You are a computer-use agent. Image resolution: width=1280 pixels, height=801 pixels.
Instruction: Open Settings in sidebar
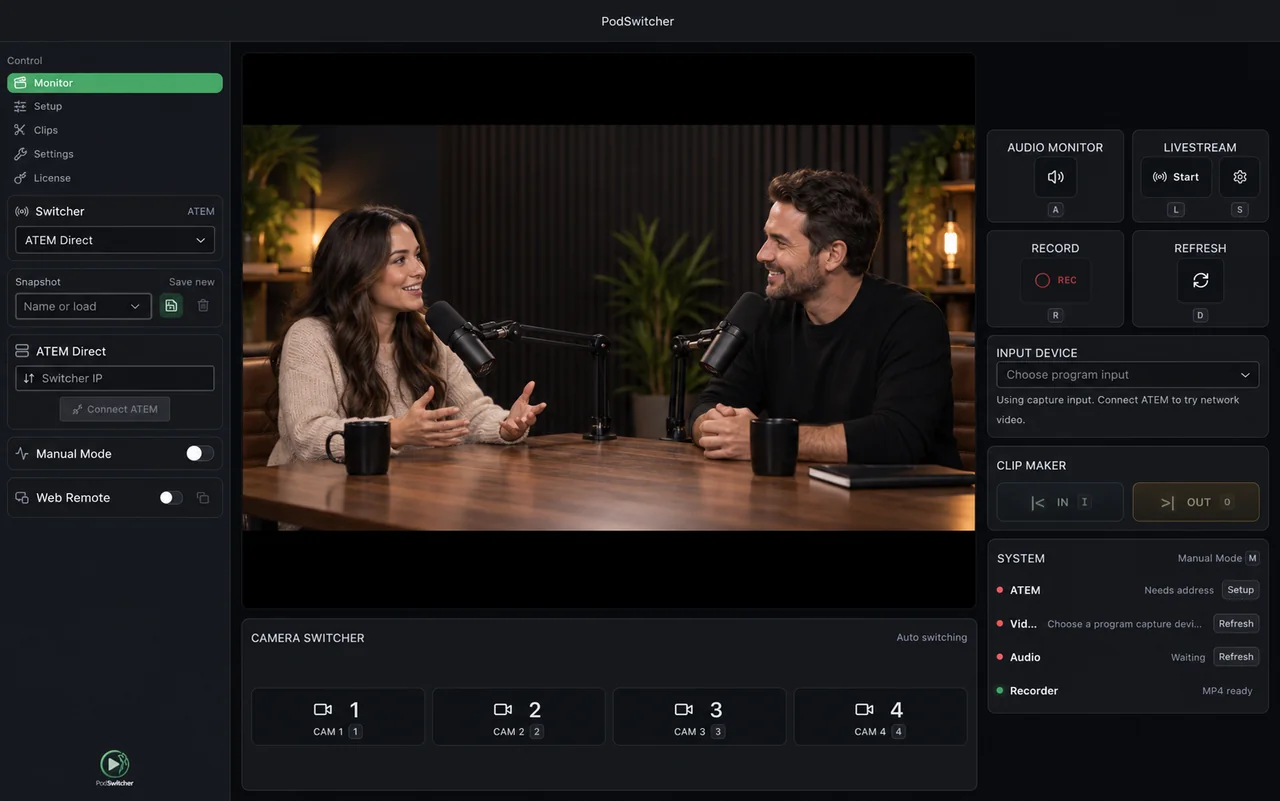coord(115,154)
